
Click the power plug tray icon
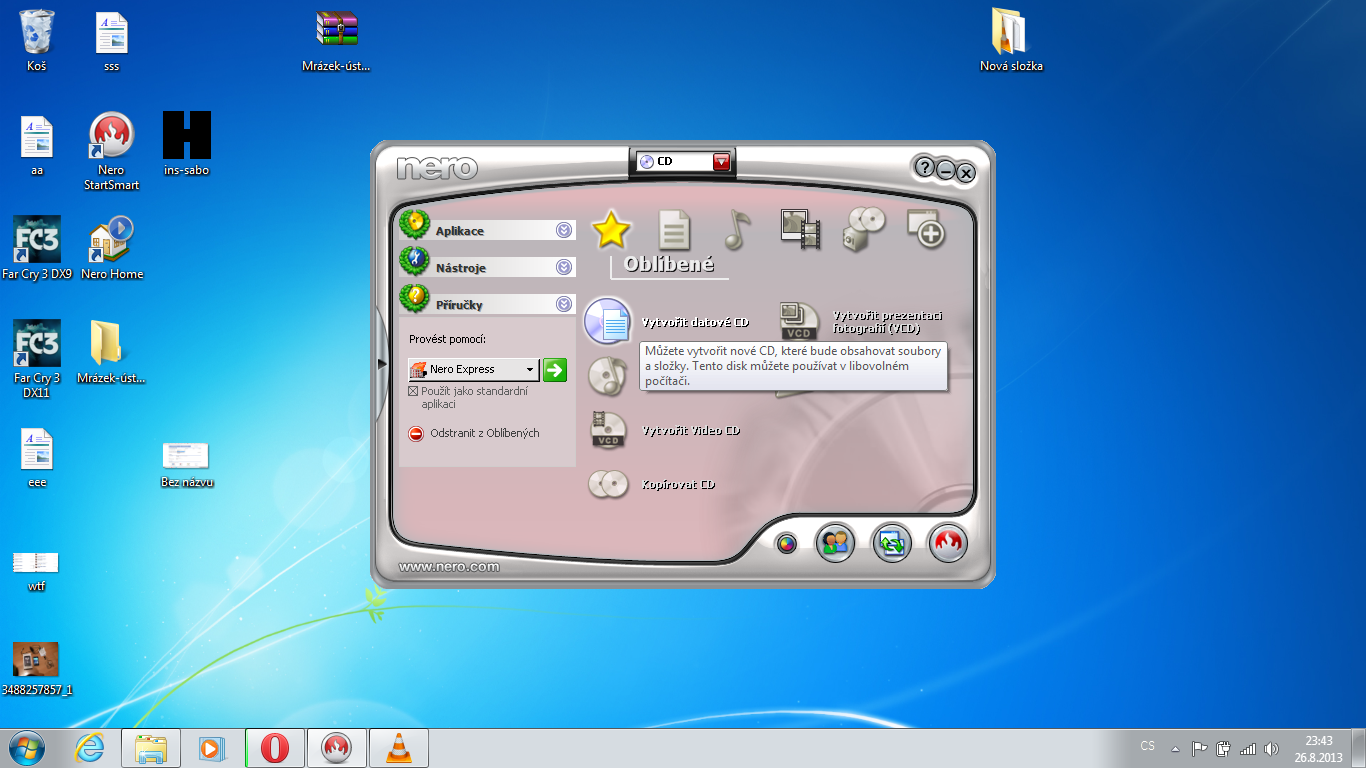[1223, 748]
